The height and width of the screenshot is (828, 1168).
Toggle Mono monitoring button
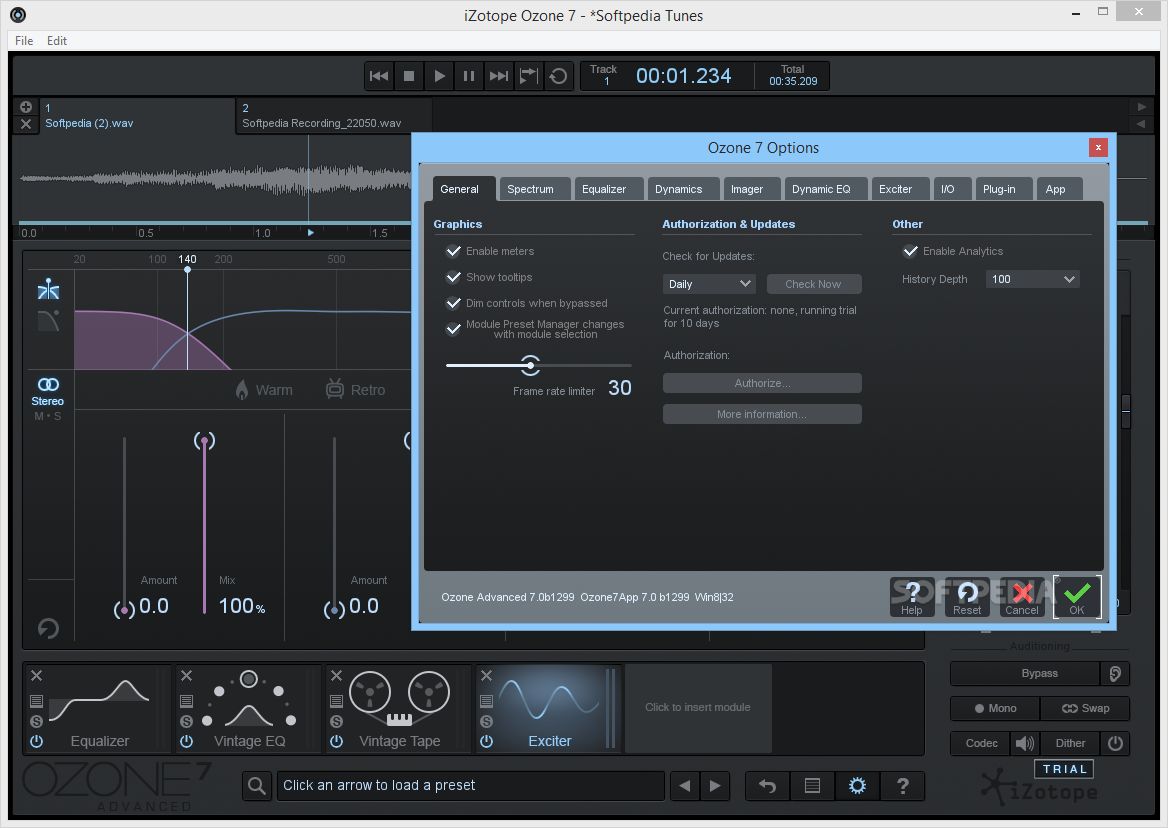(995, 708)
